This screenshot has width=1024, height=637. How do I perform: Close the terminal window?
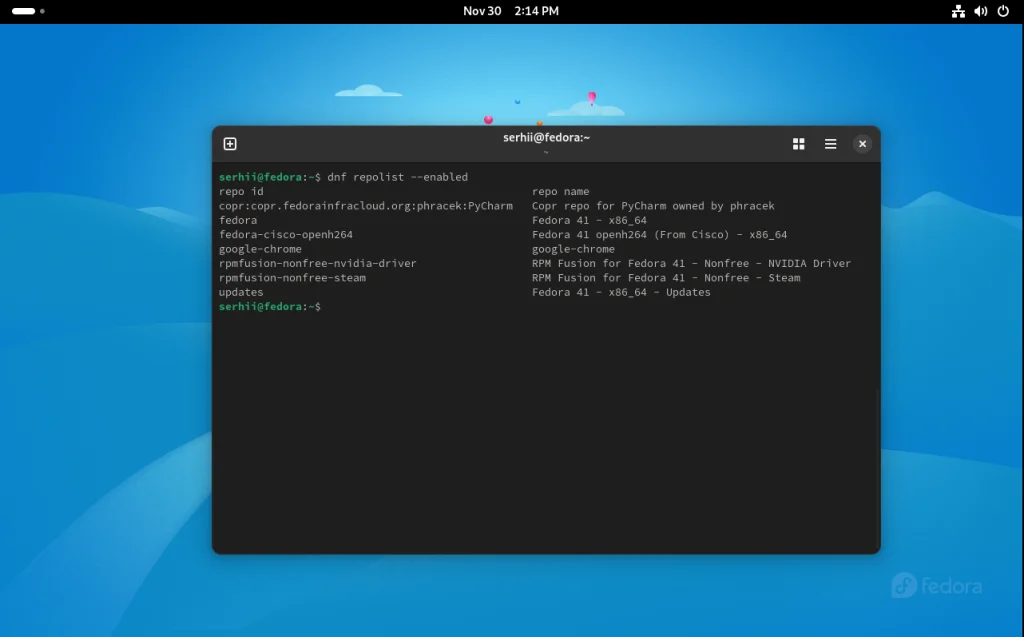[862, 143]
